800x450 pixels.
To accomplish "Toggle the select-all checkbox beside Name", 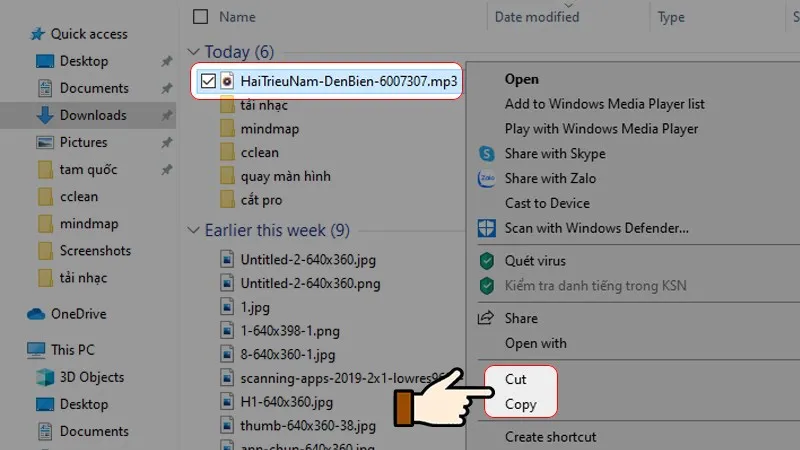I will coord(201,17).
